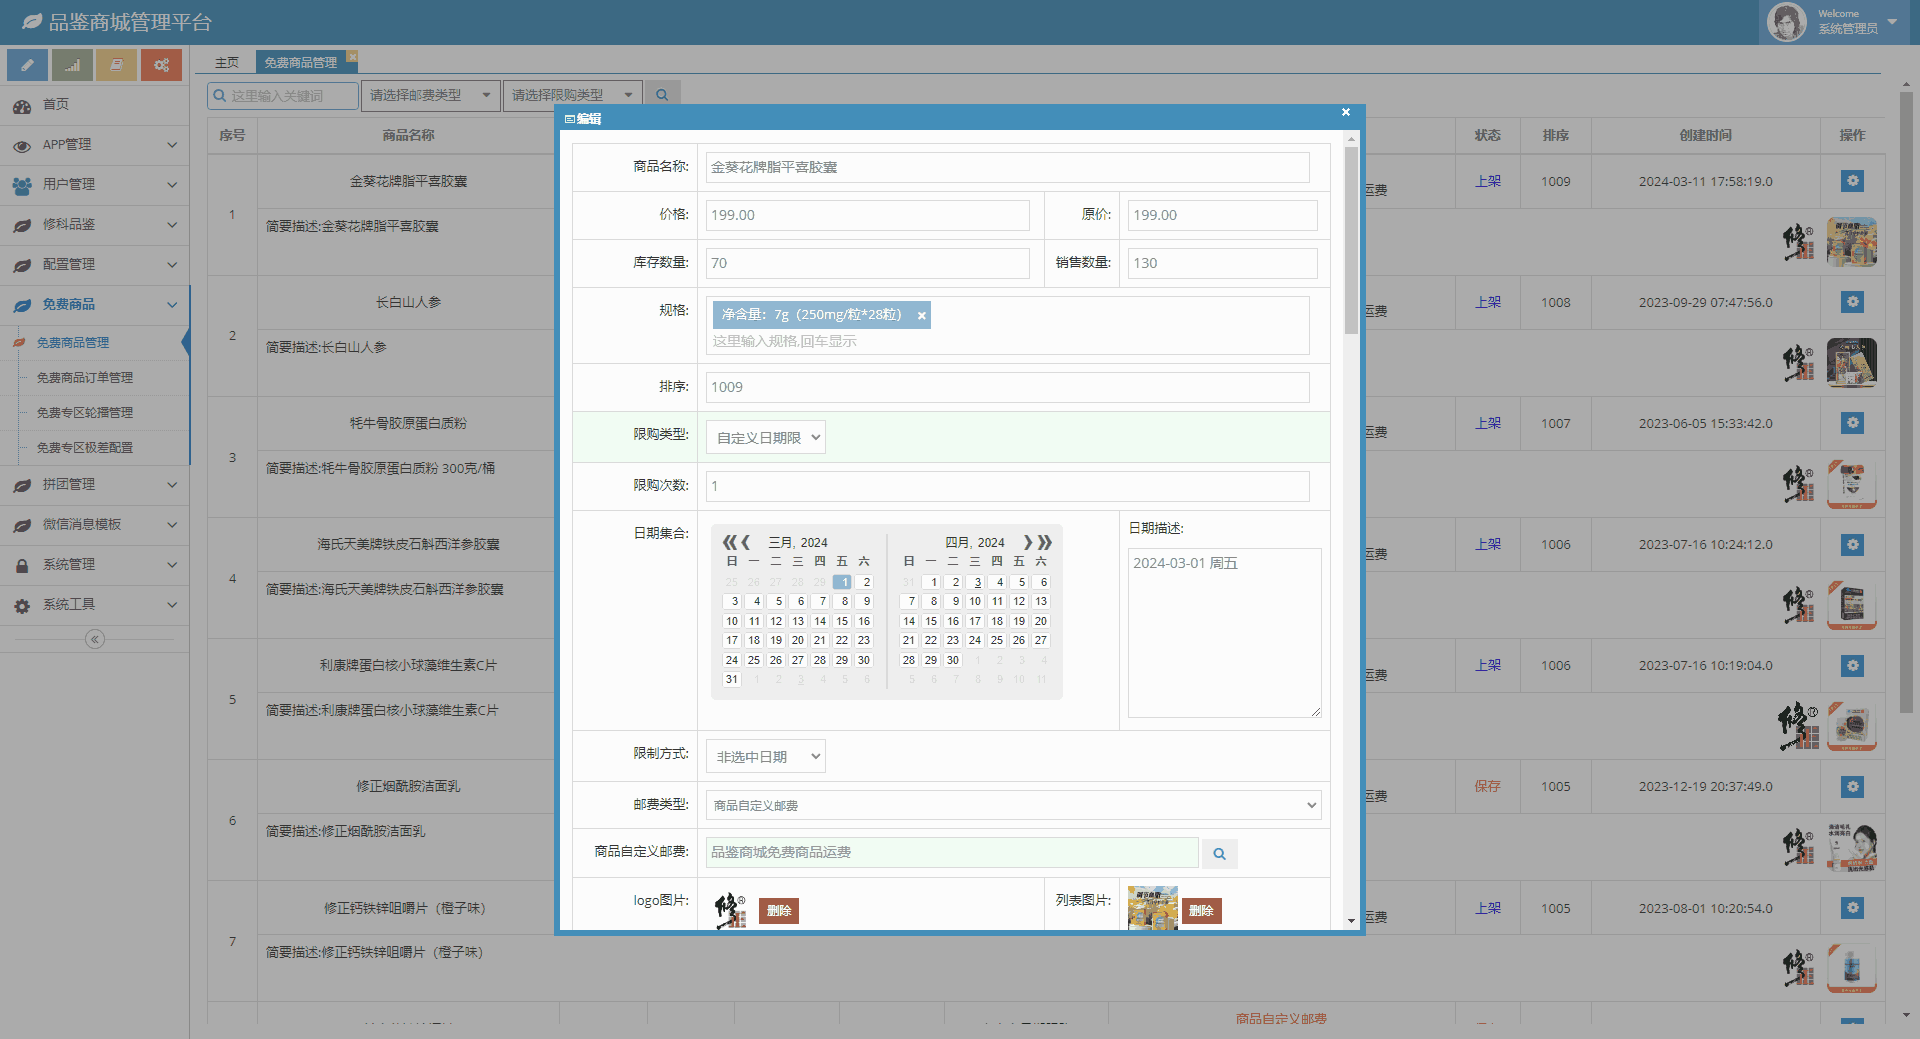Click the bar chart statistics toolbar icon
Screen dimensions: 1920x1039
(72, 65)
